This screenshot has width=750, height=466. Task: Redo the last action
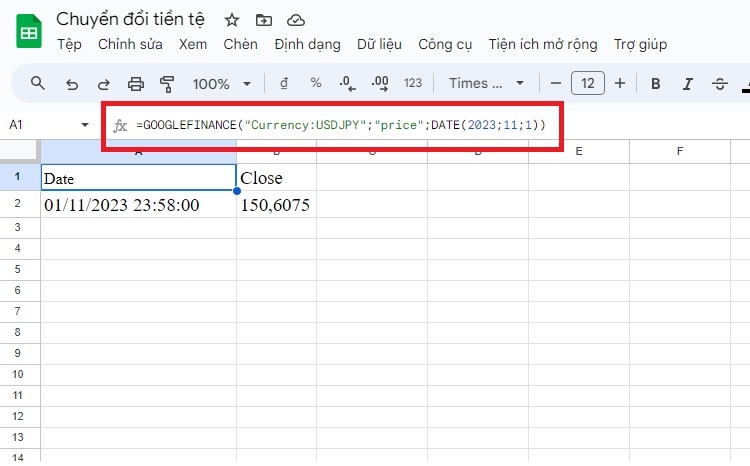[103, 84]
